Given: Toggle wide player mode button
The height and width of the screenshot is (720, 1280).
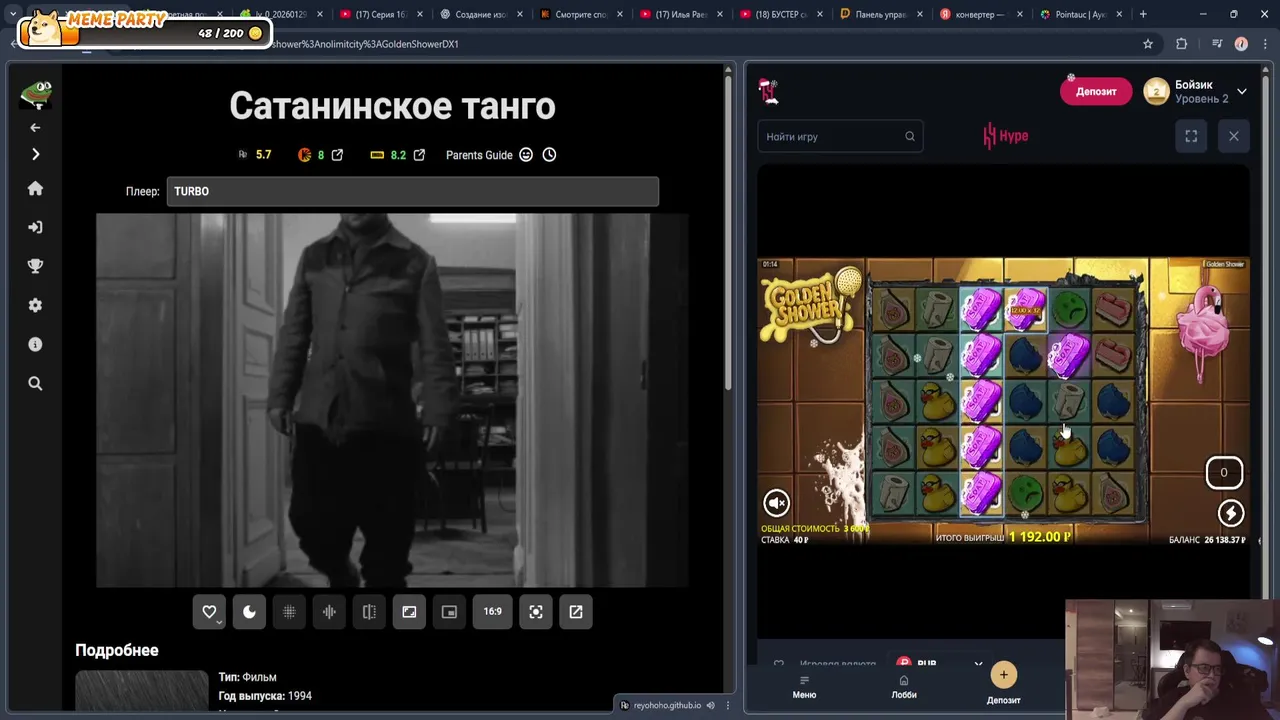Looking at the screenshot, I should pyautogui.click(x=409, y=612).
